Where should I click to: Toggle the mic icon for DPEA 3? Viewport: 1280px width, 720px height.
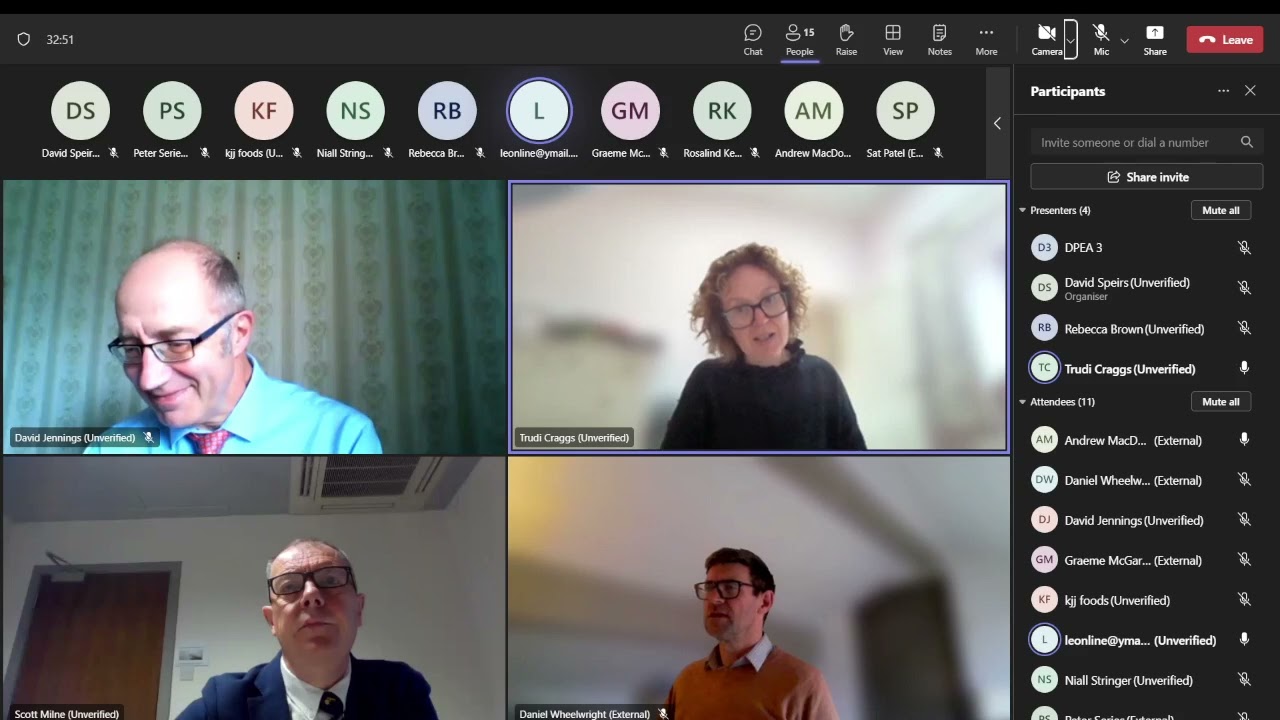click(x=1244, y=248)
